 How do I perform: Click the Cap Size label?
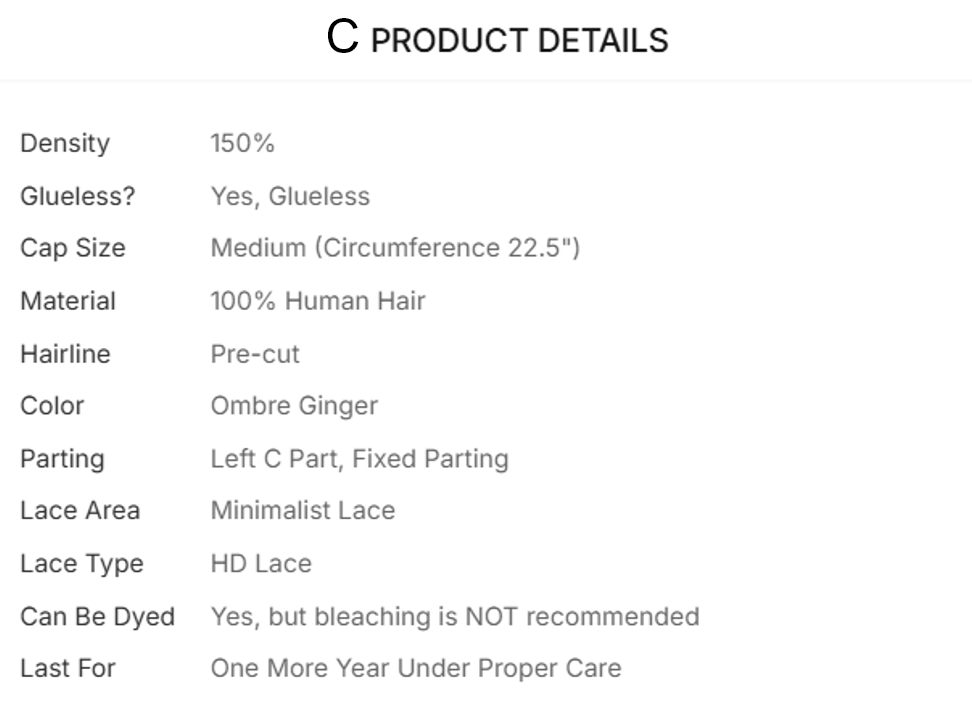click(x=73, y=248)
